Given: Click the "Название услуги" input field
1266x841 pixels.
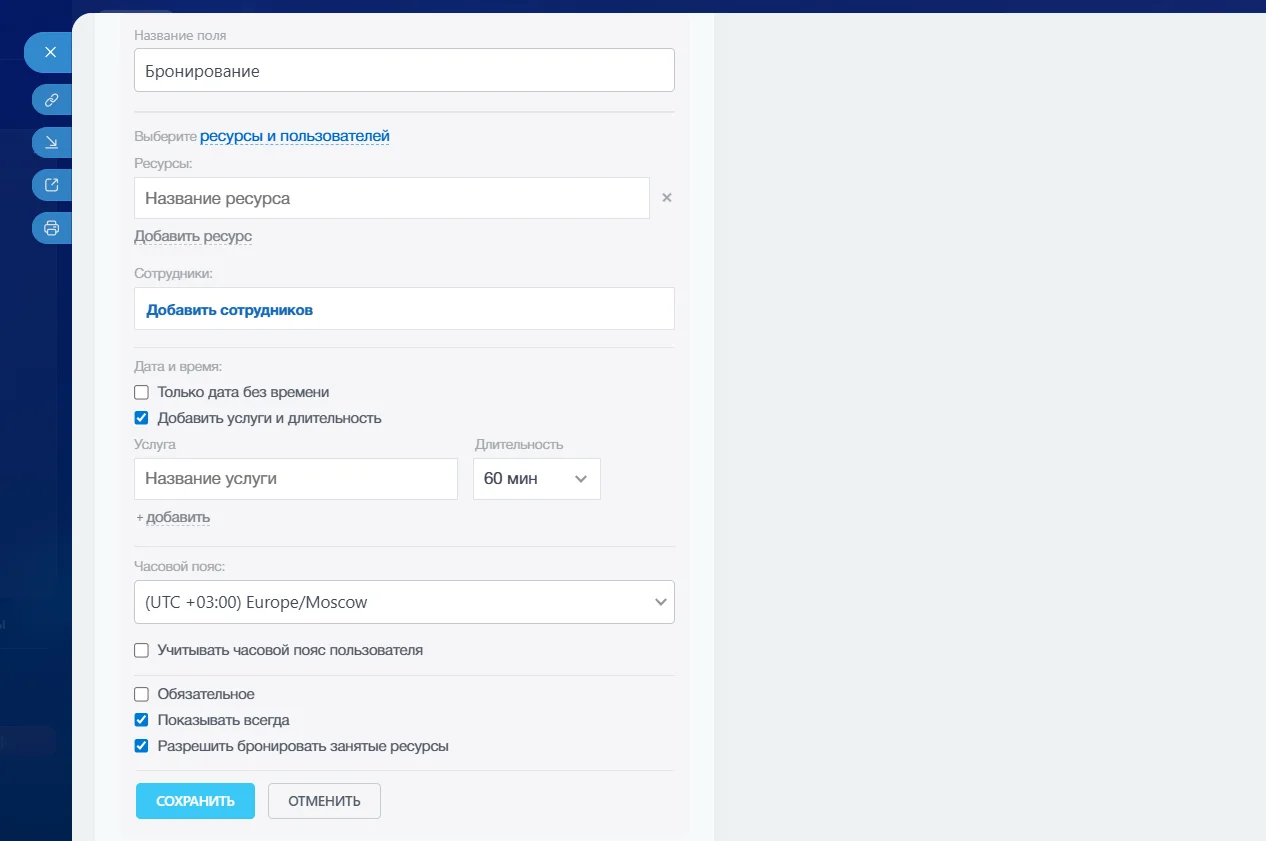Looking at the screenshot, I should tap(295, 479).
